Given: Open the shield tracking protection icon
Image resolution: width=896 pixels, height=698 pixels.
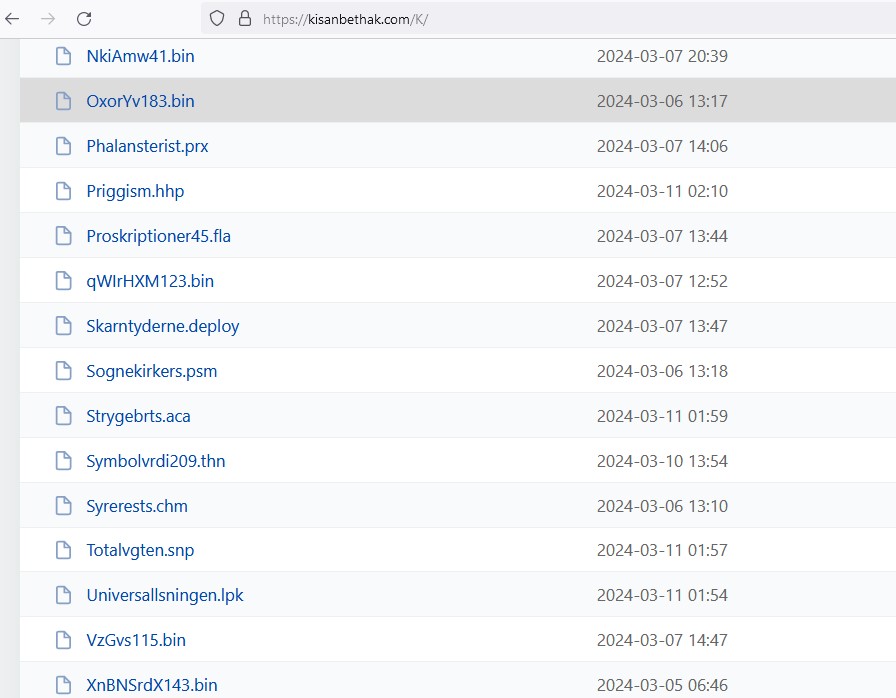Looking at the screenshot, I should click(217, 18).
